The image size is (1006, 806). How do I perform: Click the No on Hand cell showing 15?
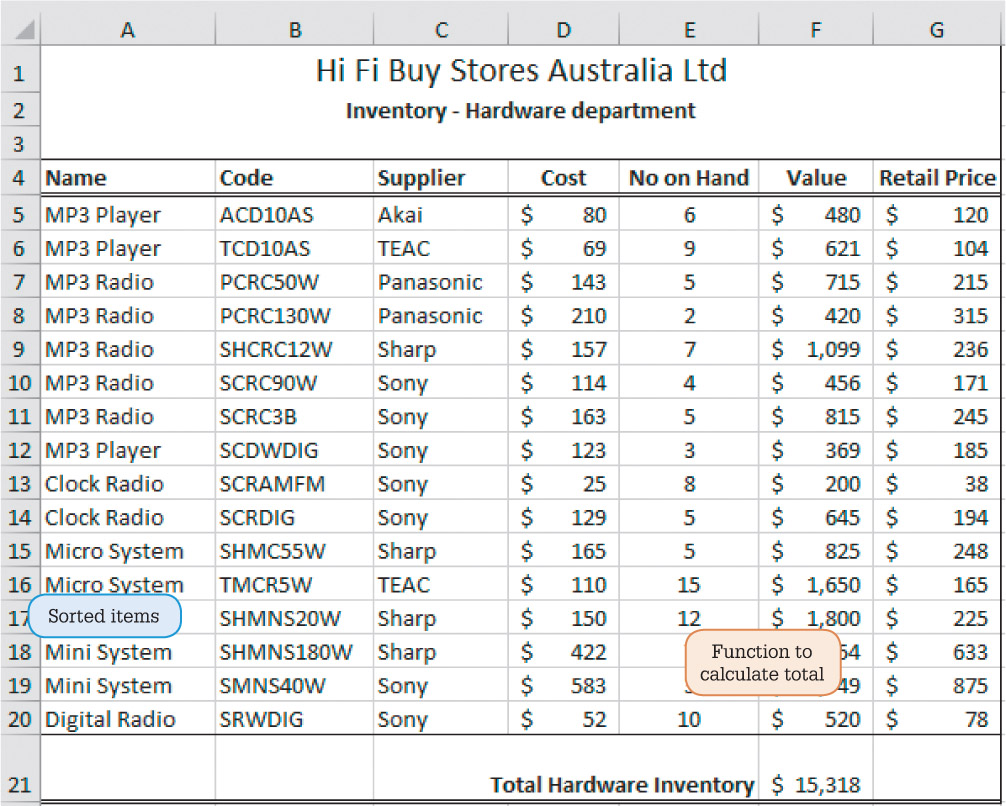coord(689,585)
